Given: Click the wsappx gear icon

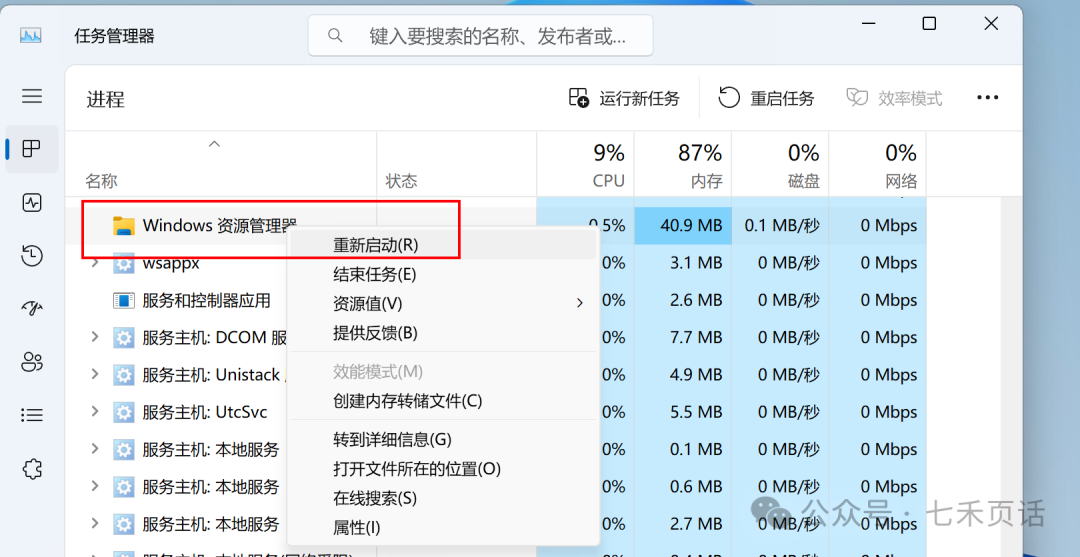Looking at the screenshot, I should point(123,263).
